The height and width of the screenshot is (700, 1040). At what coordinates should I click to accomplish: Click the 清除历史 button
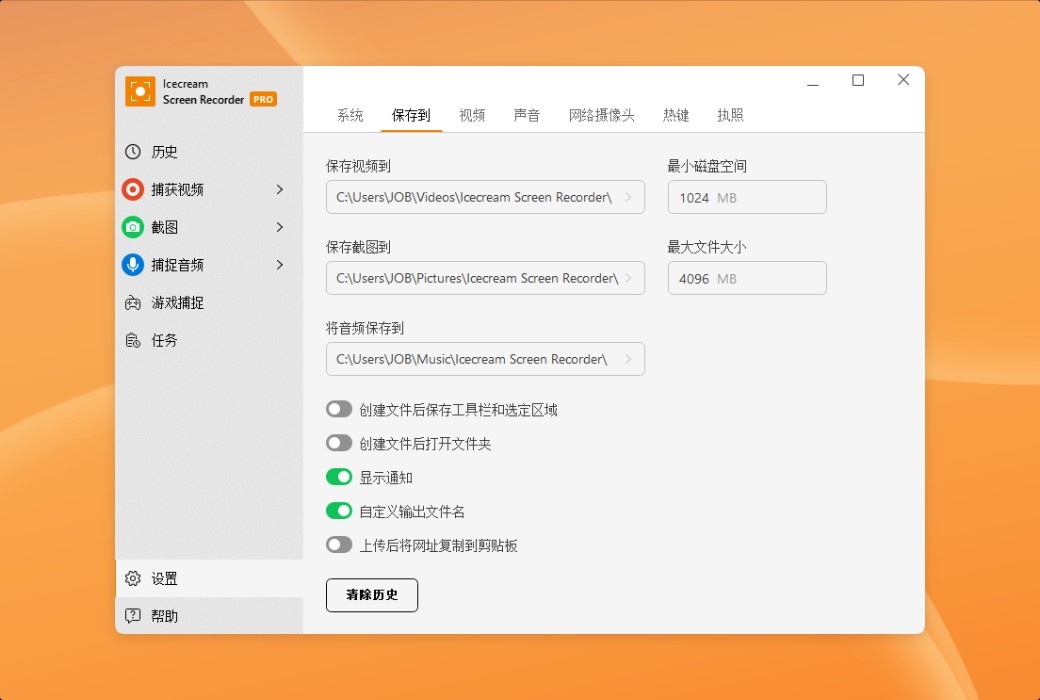coord(371,595)
